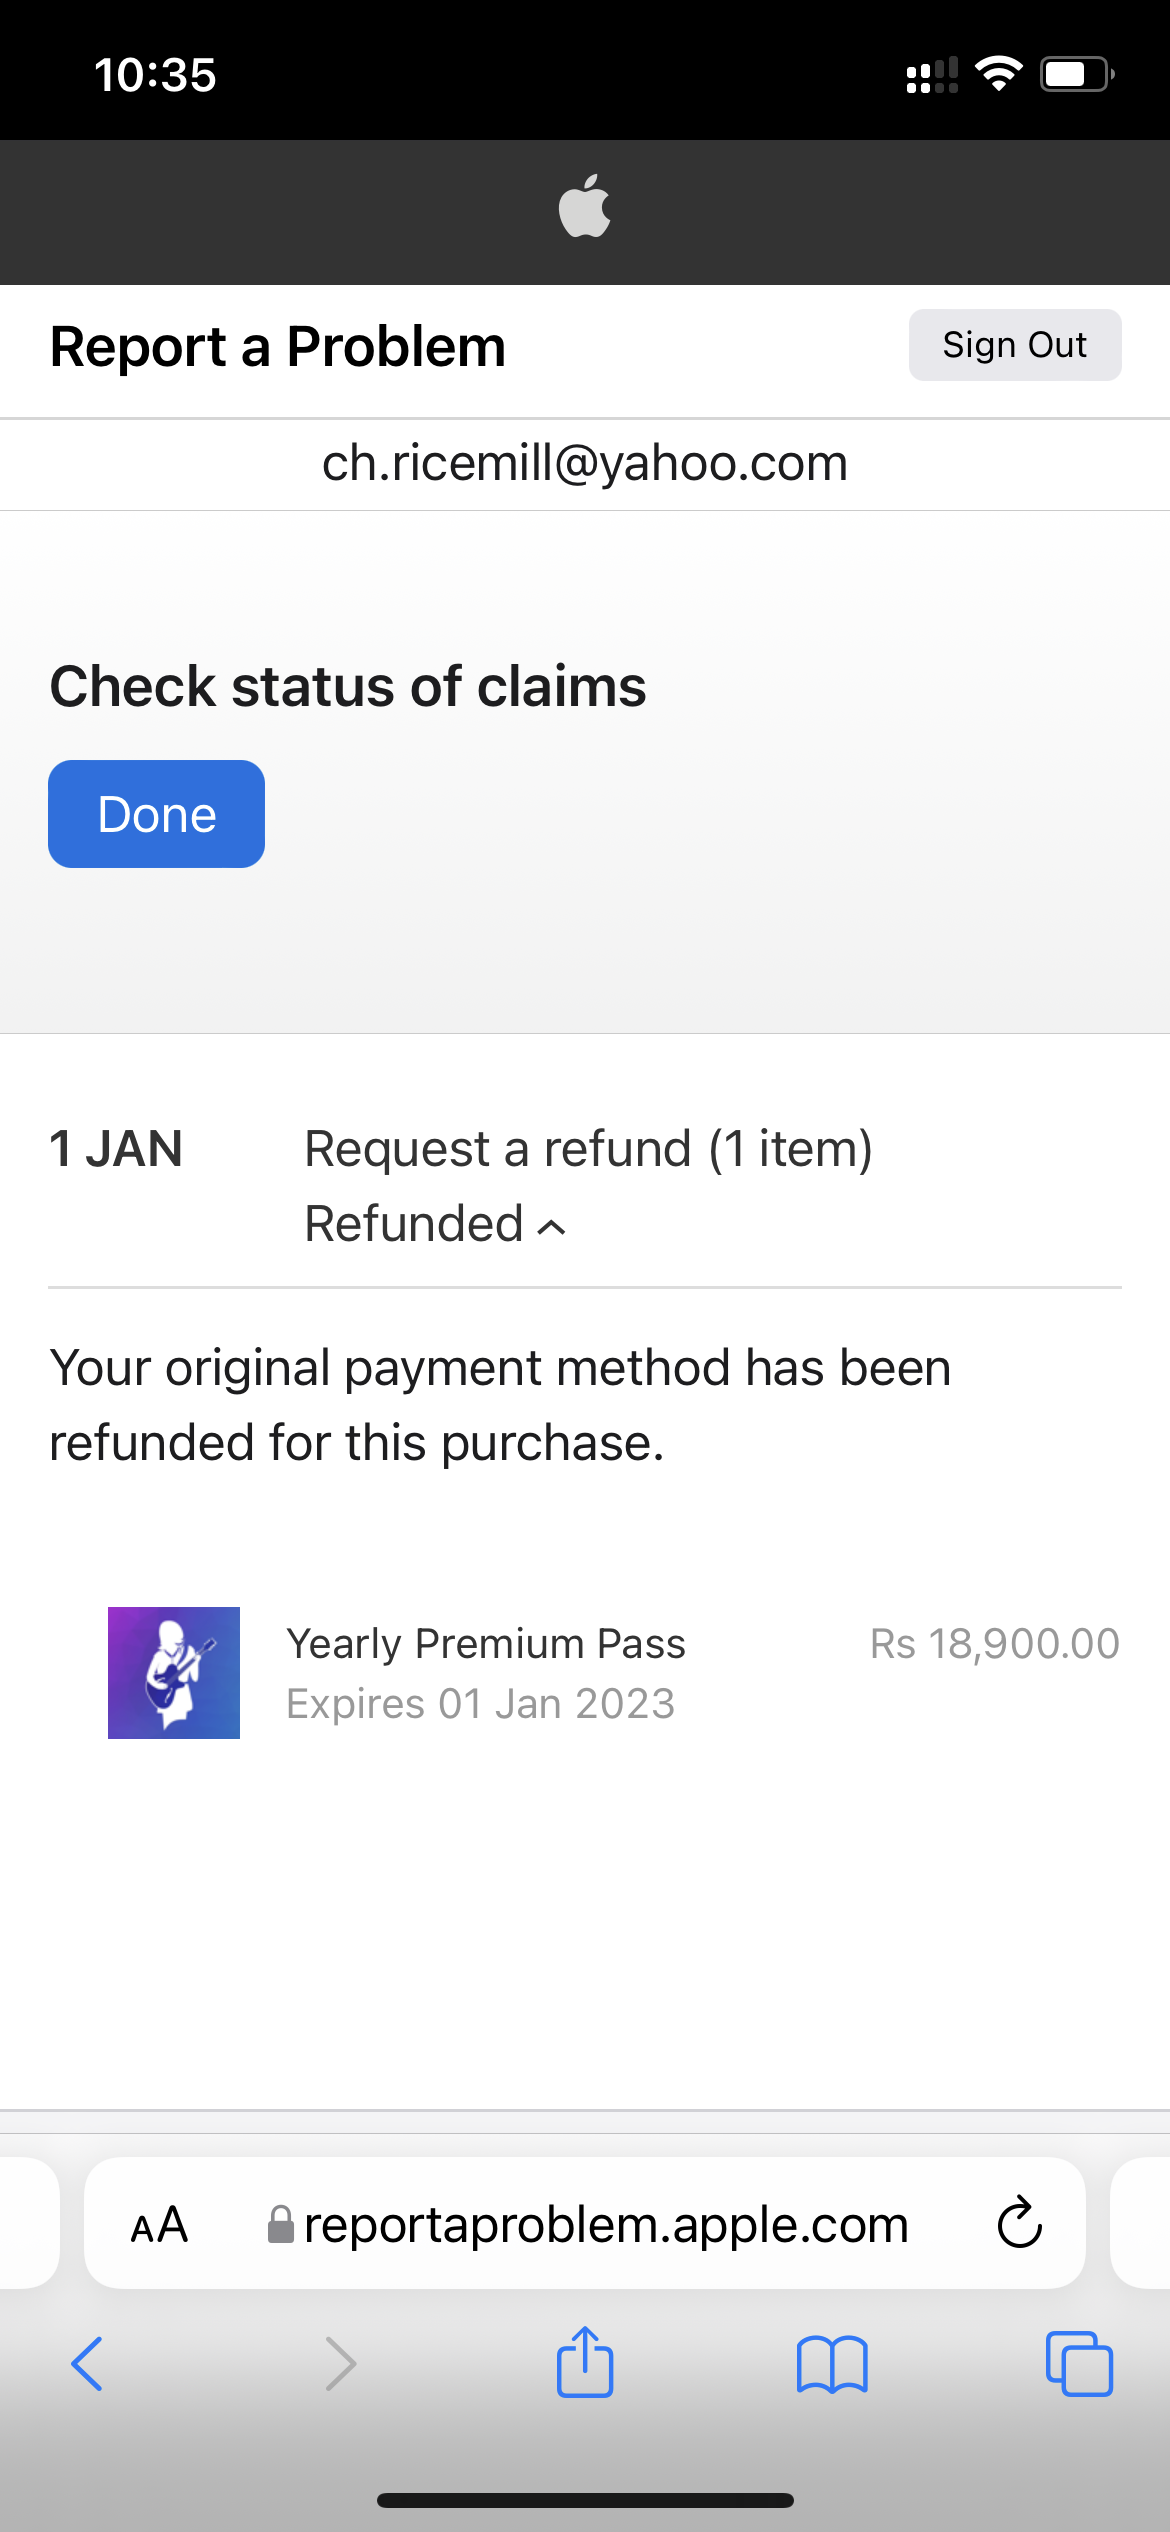Tap the Wi-Fi status icon

pyautogui.click(x=998, y=74)
